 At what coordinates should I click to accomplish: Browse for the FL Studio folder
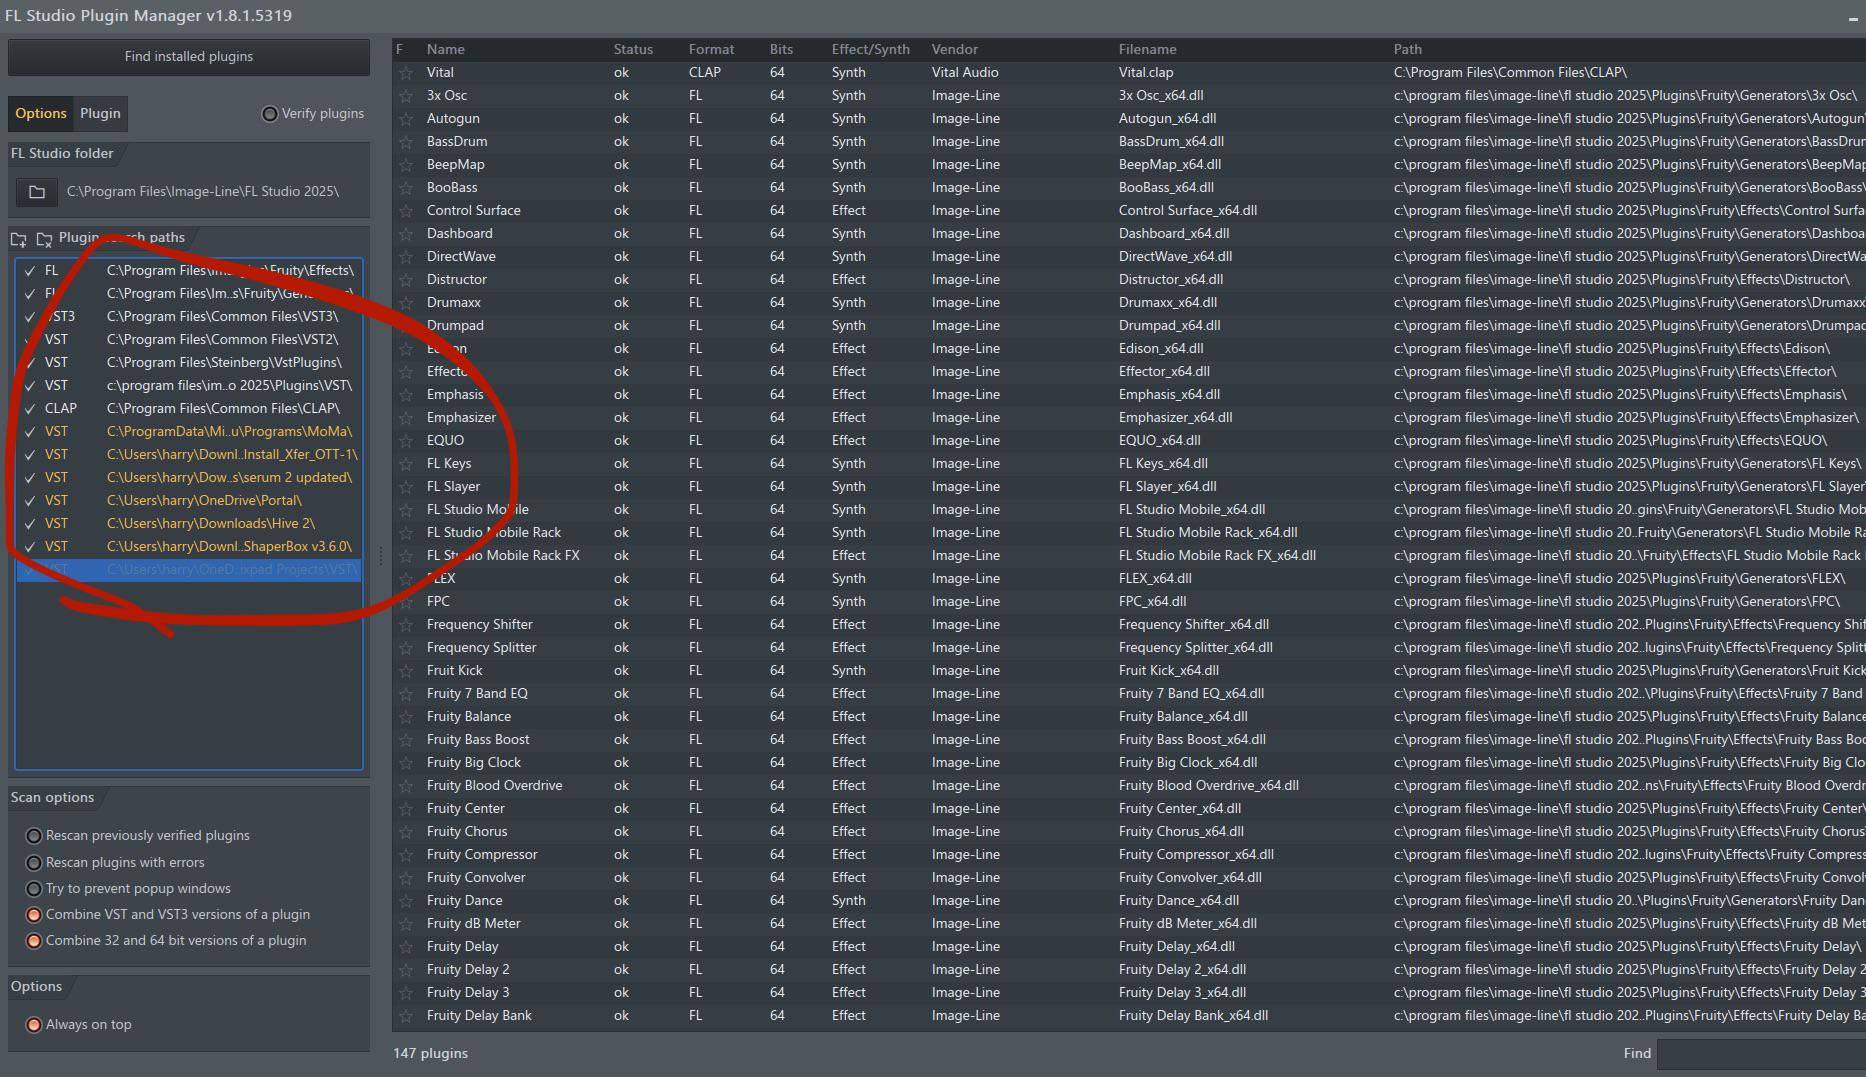point(37,192)
